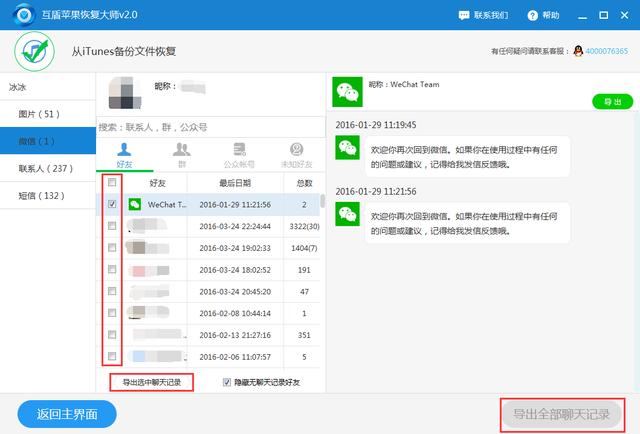Click the second welcome message bubble
The width and height of the screenshot is (640, 434).
point(467,223)
